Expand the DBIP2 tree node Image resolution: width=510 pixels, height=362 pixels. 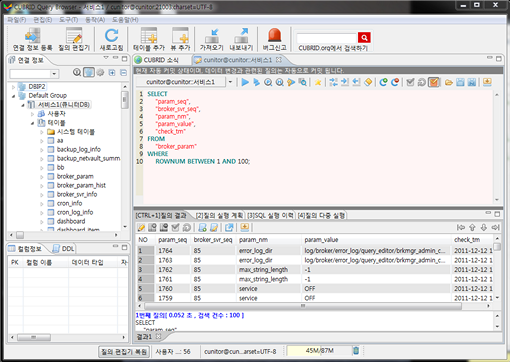(x=13, y=87)
